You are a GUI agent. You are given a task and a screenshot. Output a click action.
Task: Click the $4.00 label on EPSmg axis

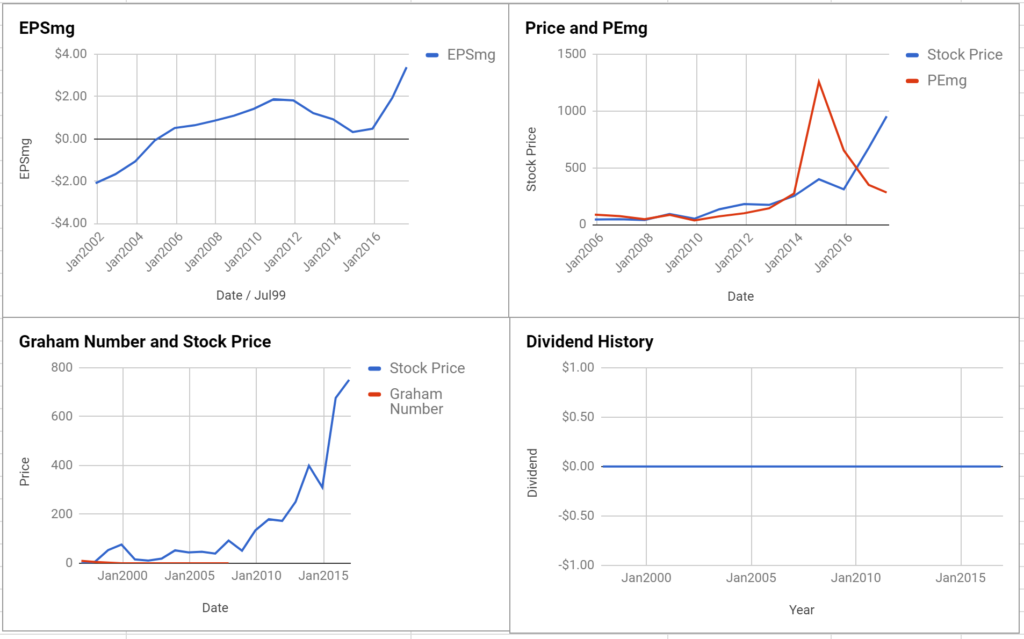(x=71, y=54)
